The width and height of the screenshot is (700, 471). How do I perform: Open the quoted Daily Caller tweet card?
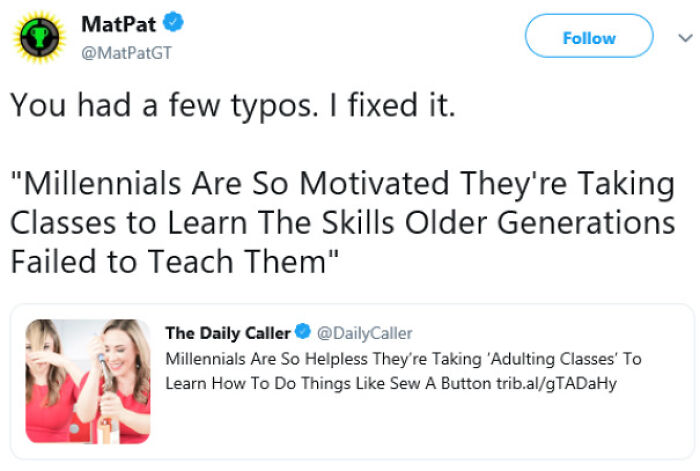352,381
